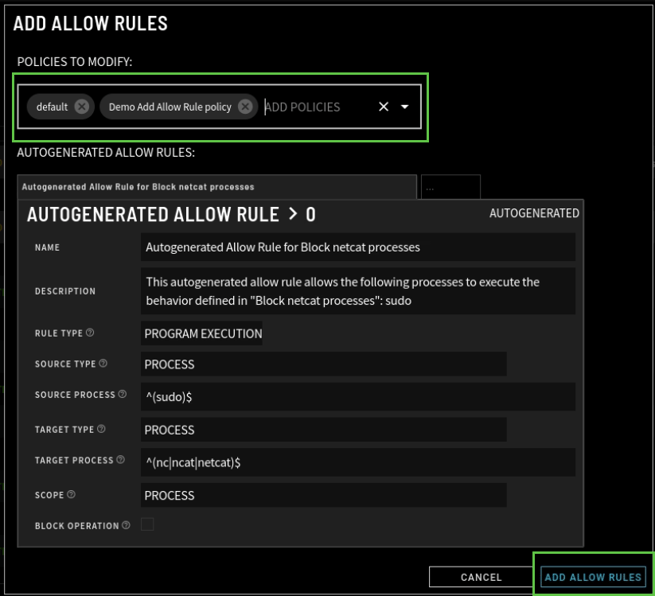Open the Scope PROCESS selector
This screenshot has height=596, width=655.
[x=324, y=495]
